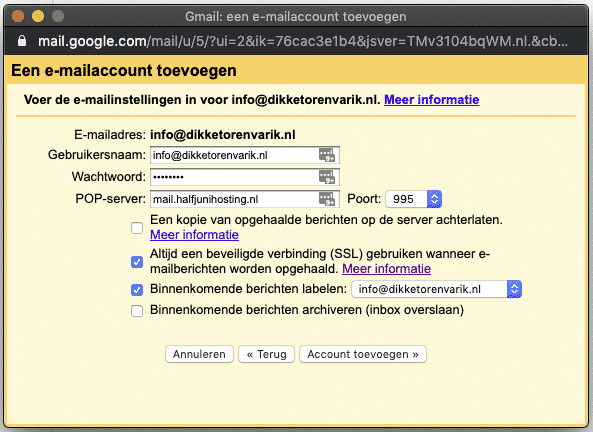Click the bold email address info@dikketorenvarik.nl
This screenshot has width=593, height=432.
[x=223, y=135]
